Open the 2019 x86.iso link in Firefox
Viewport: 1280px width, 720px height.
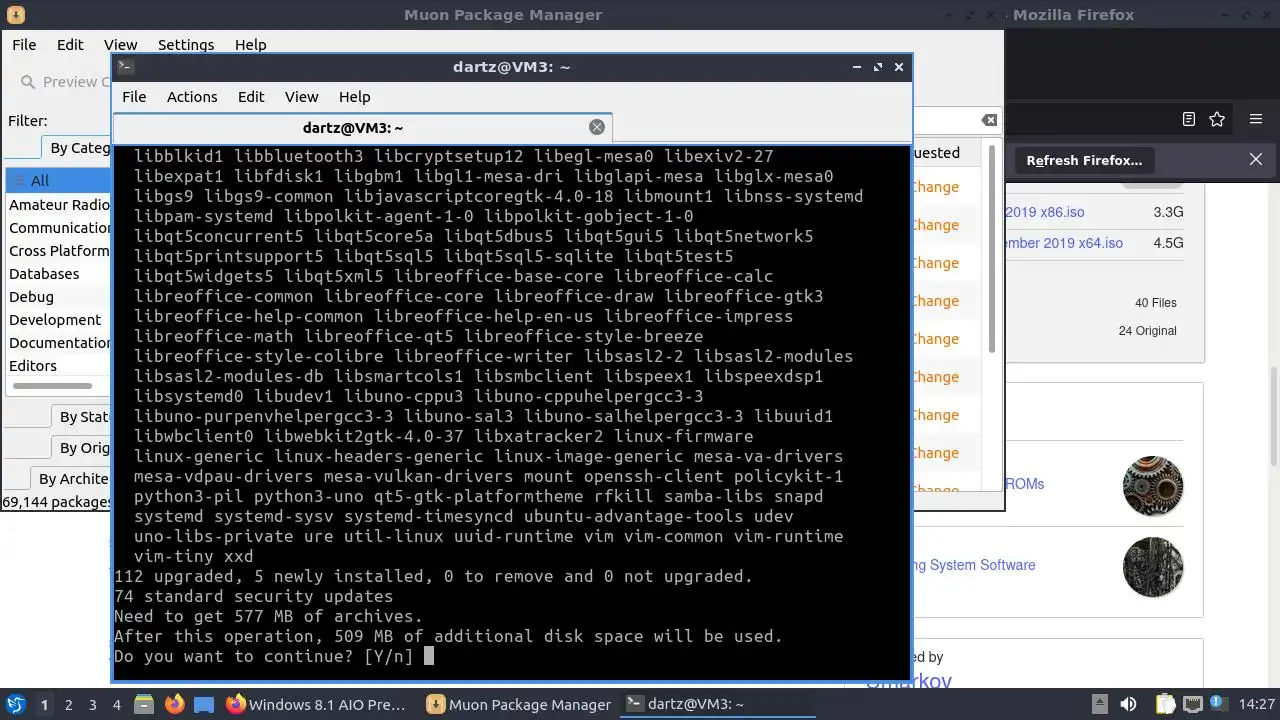[x=1044, y=212]
